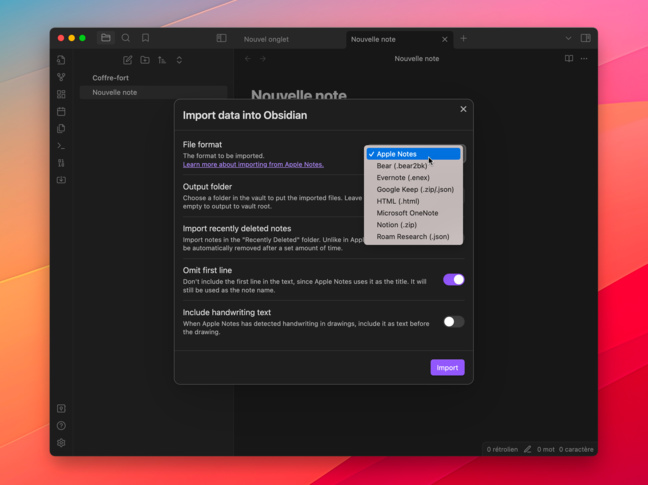
Task: Select Apple Notes in format list
Action: click(413, 154)
